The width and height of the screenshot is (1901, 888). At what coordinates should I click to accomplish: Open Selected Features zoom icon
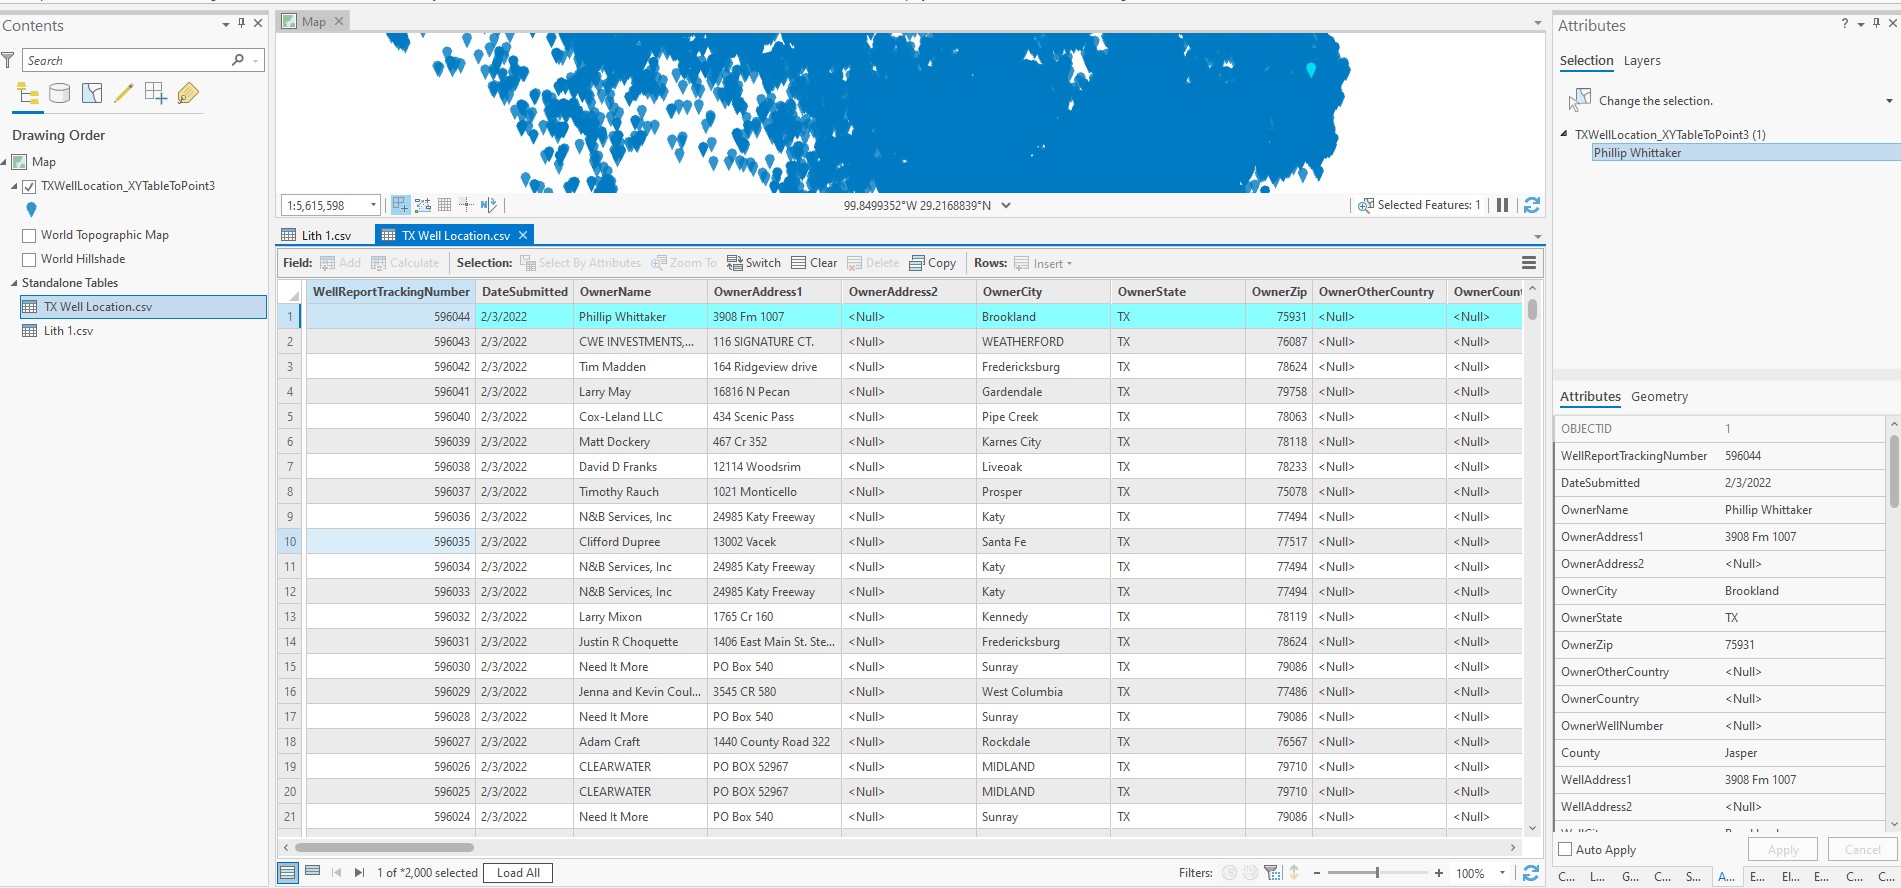coord(1365,205)
